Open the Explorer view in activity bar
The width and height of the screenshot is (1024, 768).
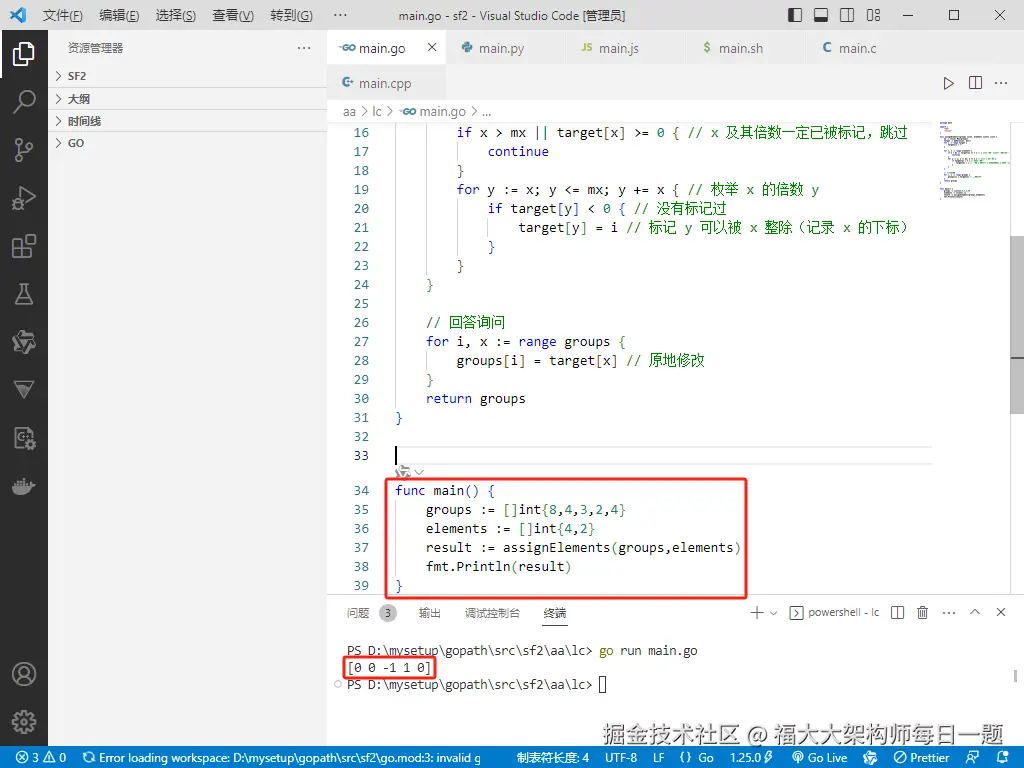(x=24, y=54)
